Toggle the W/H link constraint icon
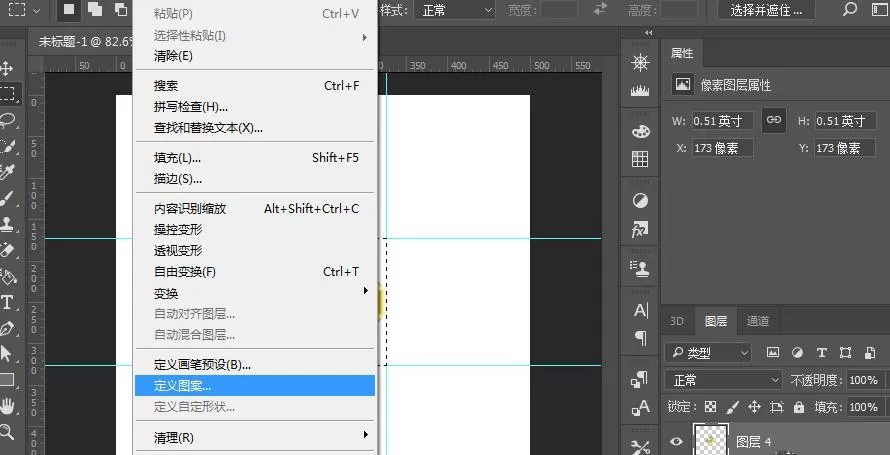Image resolution: width=890 pixels, height=455 pixels. [x=774, y=120]
